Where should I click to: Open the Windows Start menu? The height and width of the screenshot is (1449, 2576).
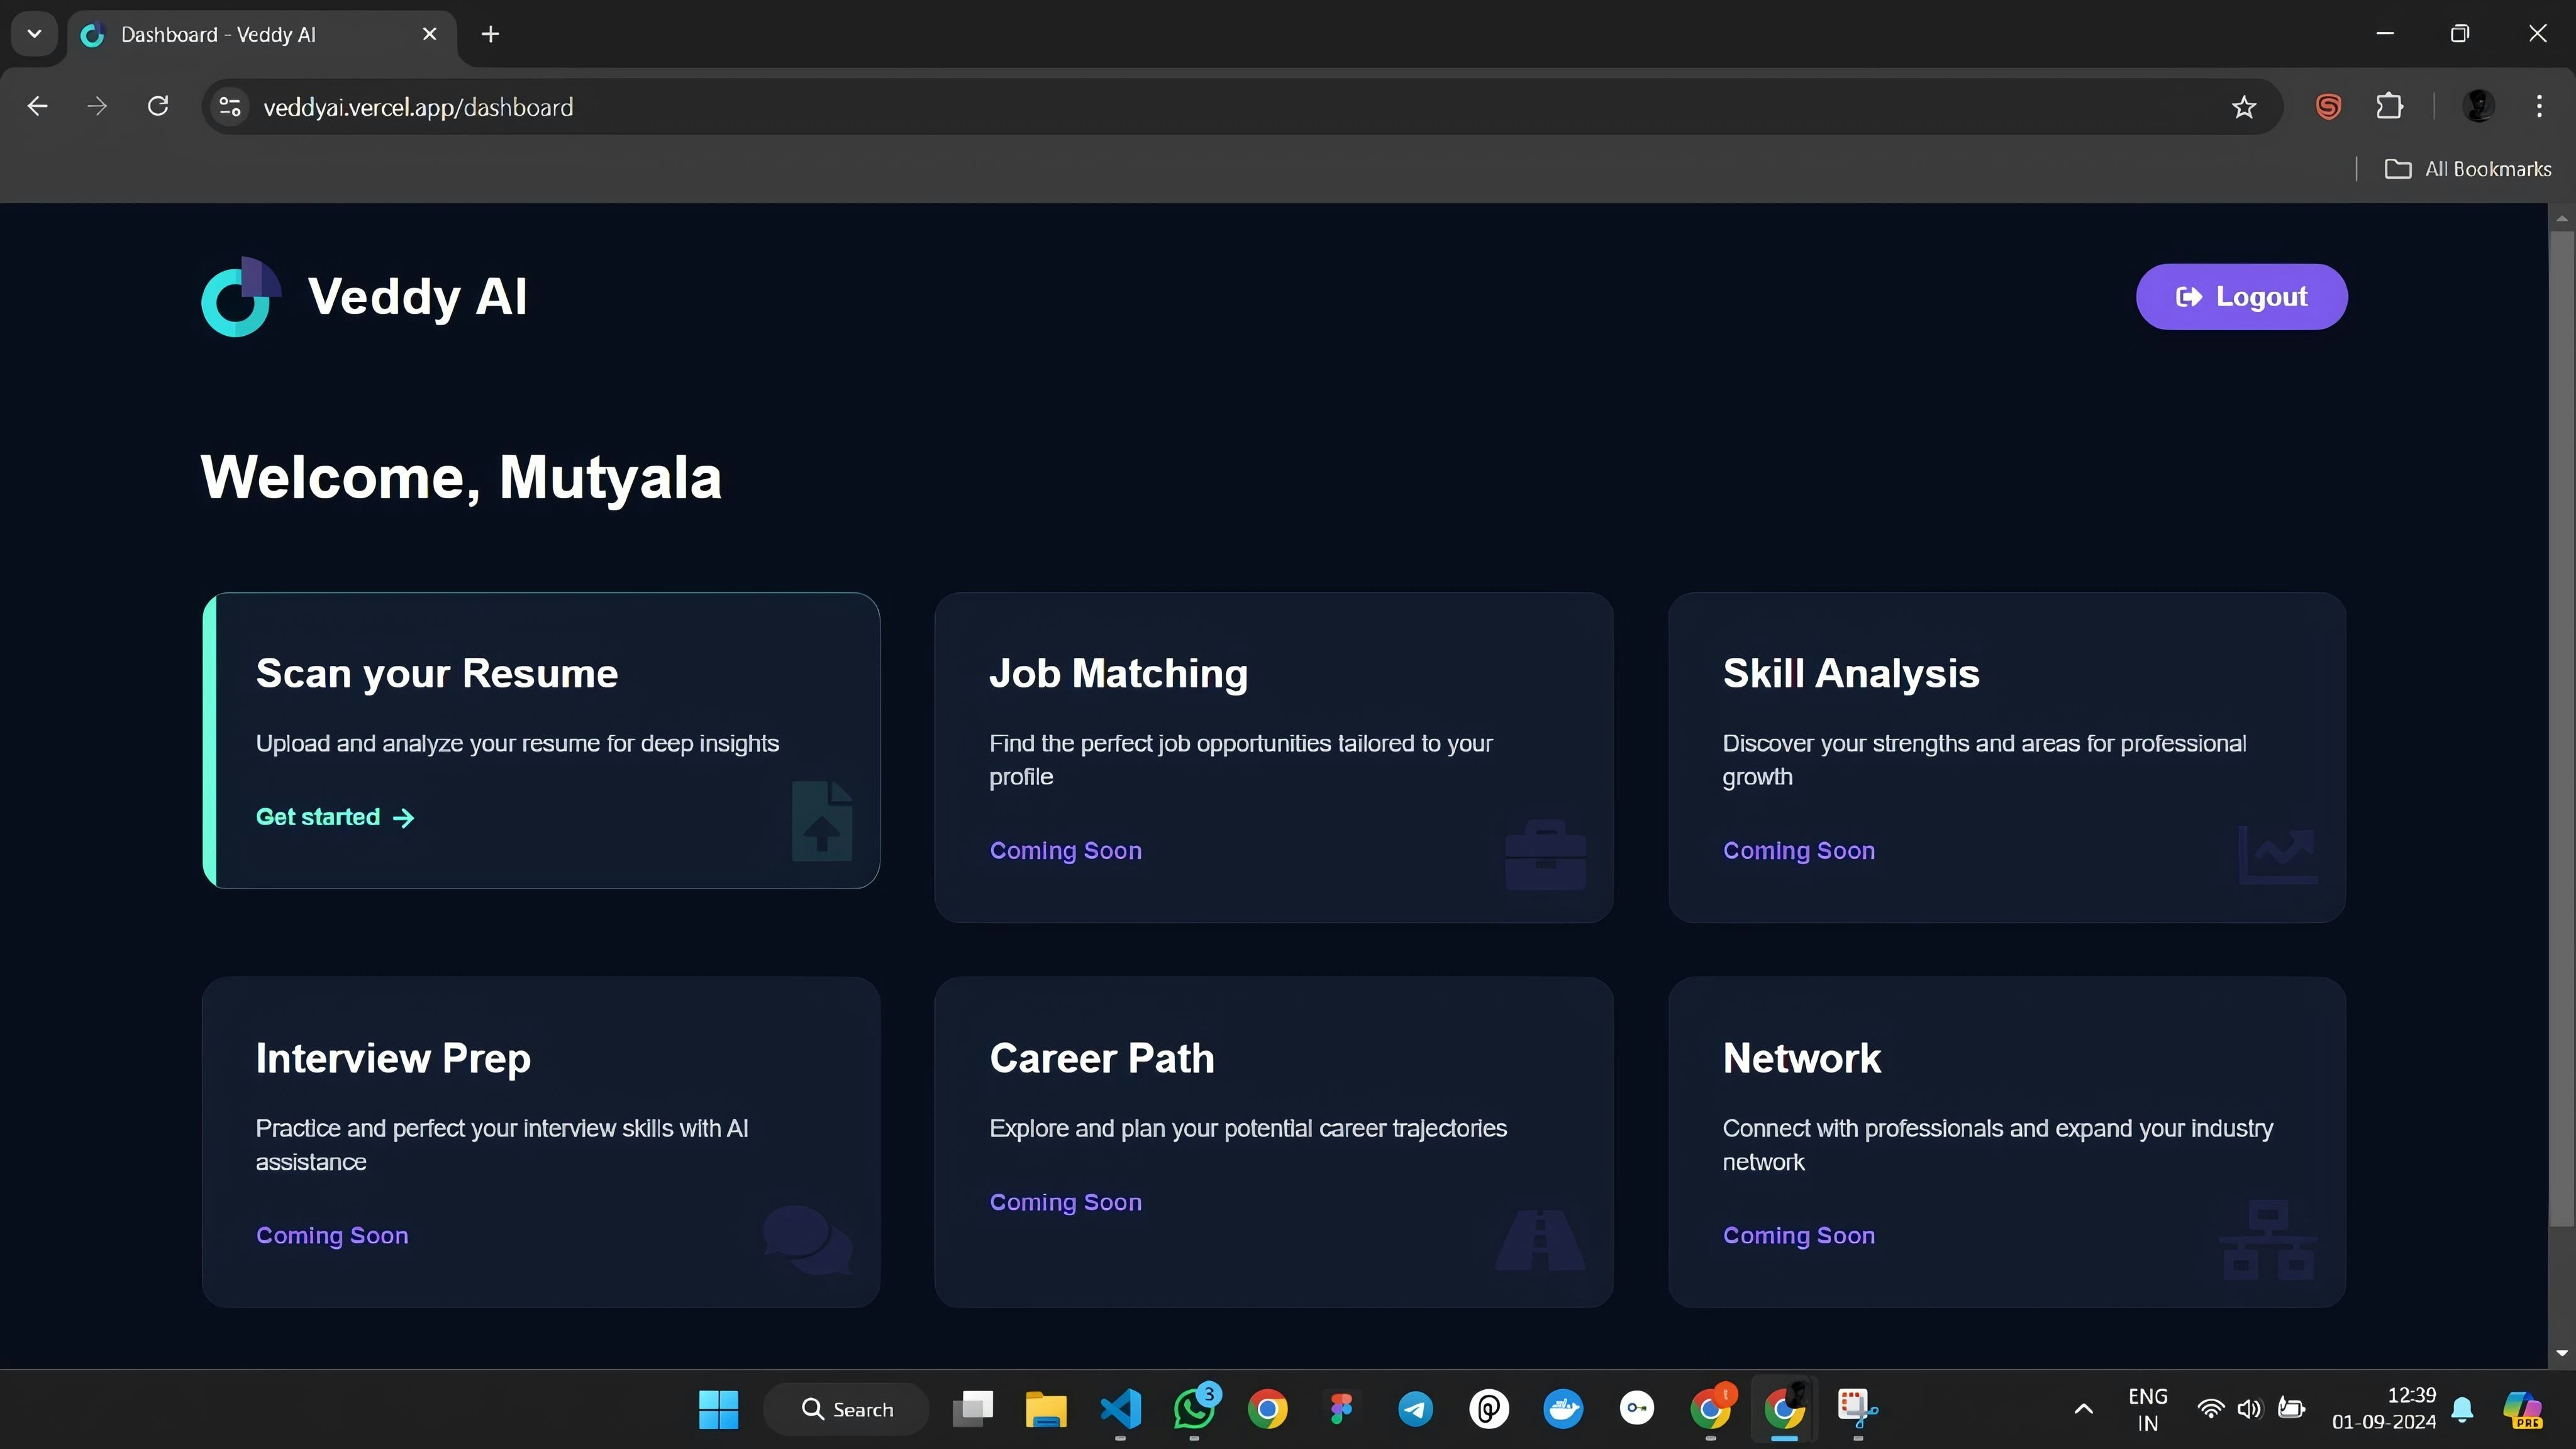click(x=718, y=1409)
